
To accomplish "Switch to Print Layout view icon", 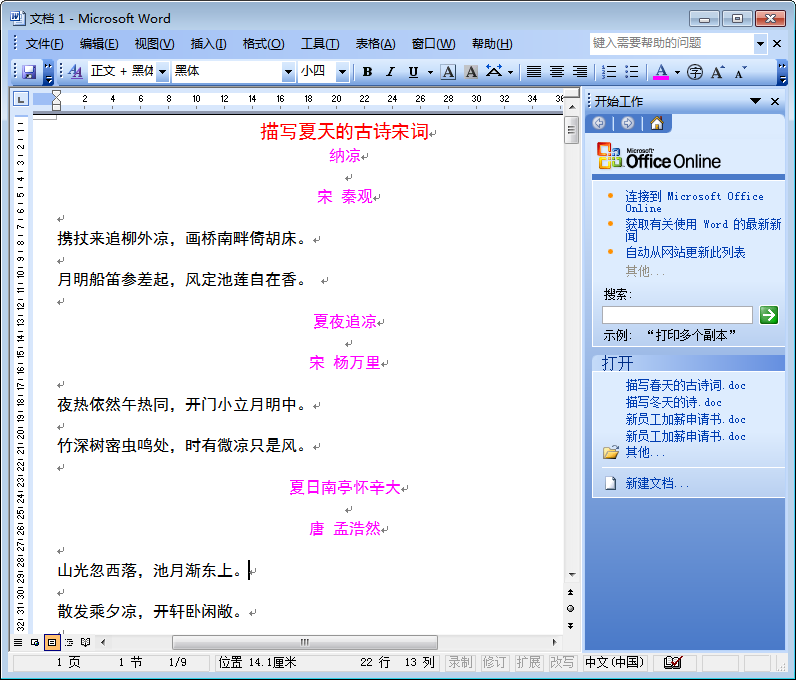I will coord(52,642).
